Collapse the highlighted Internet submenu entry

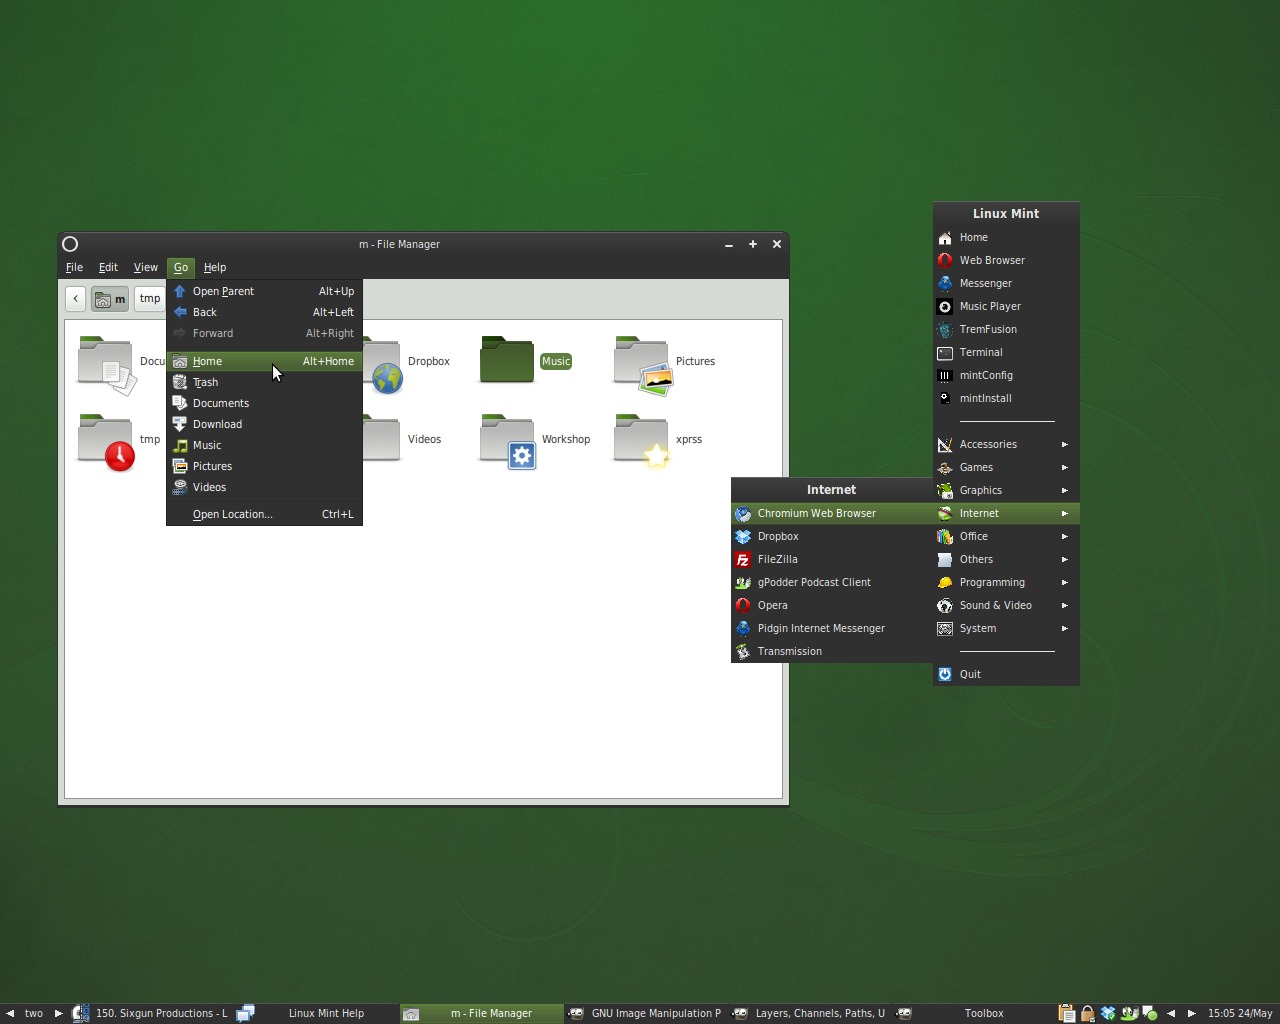[x=1006, y=513]
